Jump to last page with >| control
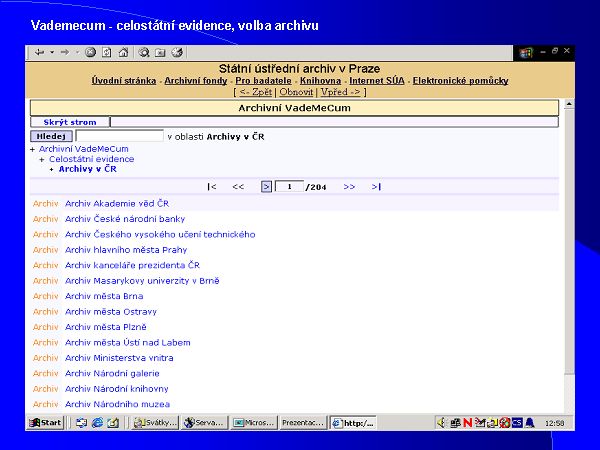 pyautogui.click(x=376, y=187)
